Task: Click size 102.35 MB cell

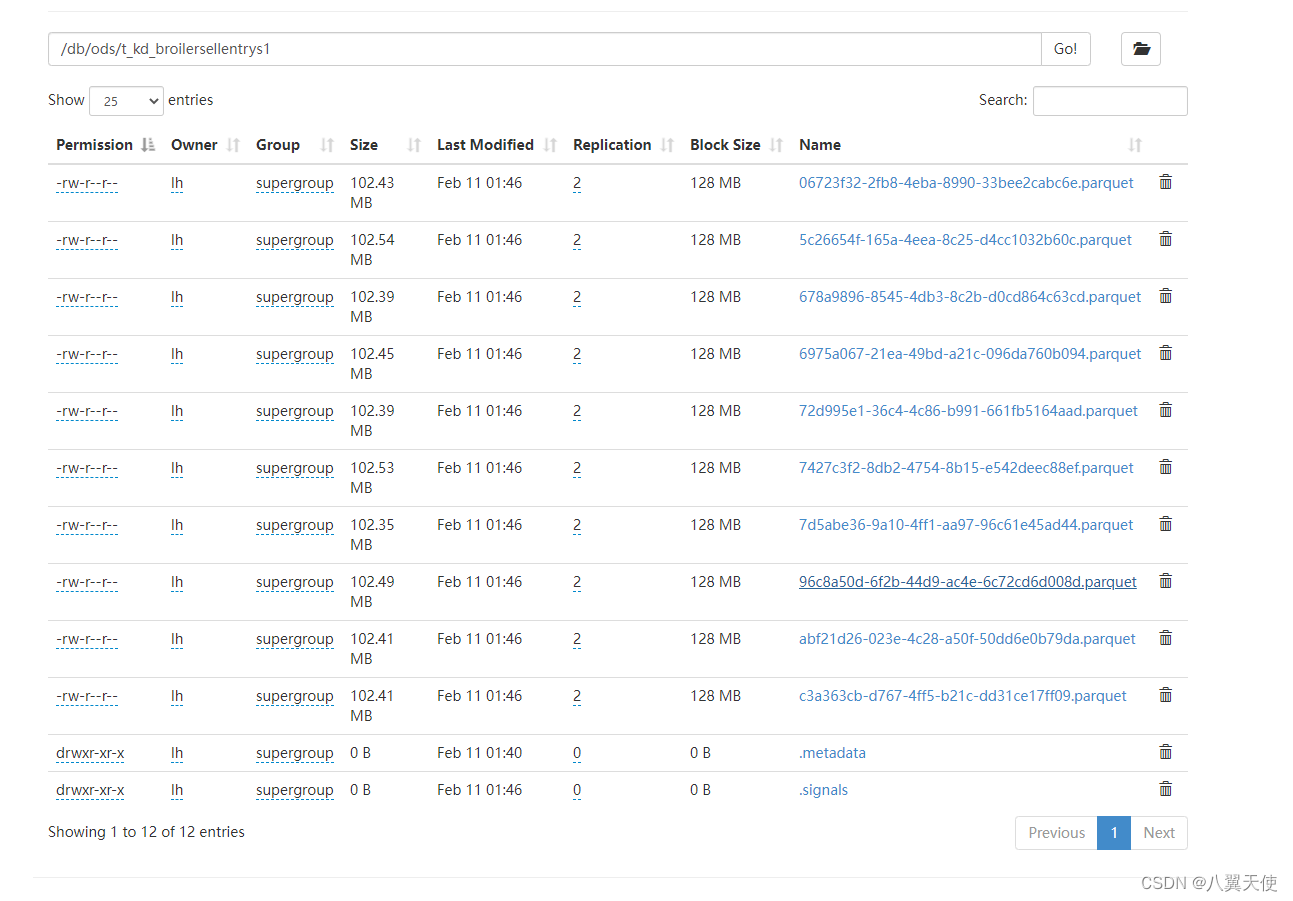Action: click(x=373, y=535)
